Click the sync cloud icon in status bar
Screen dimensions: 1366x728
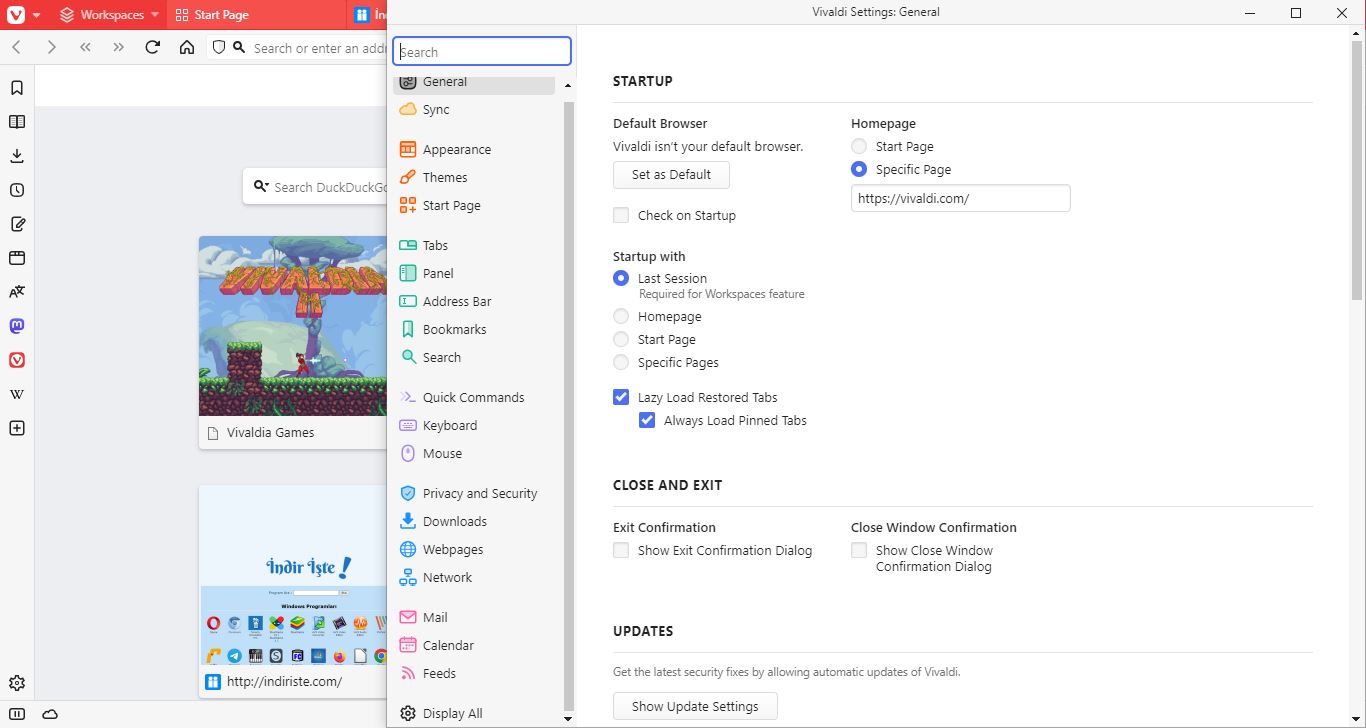[x=50, y=714]
